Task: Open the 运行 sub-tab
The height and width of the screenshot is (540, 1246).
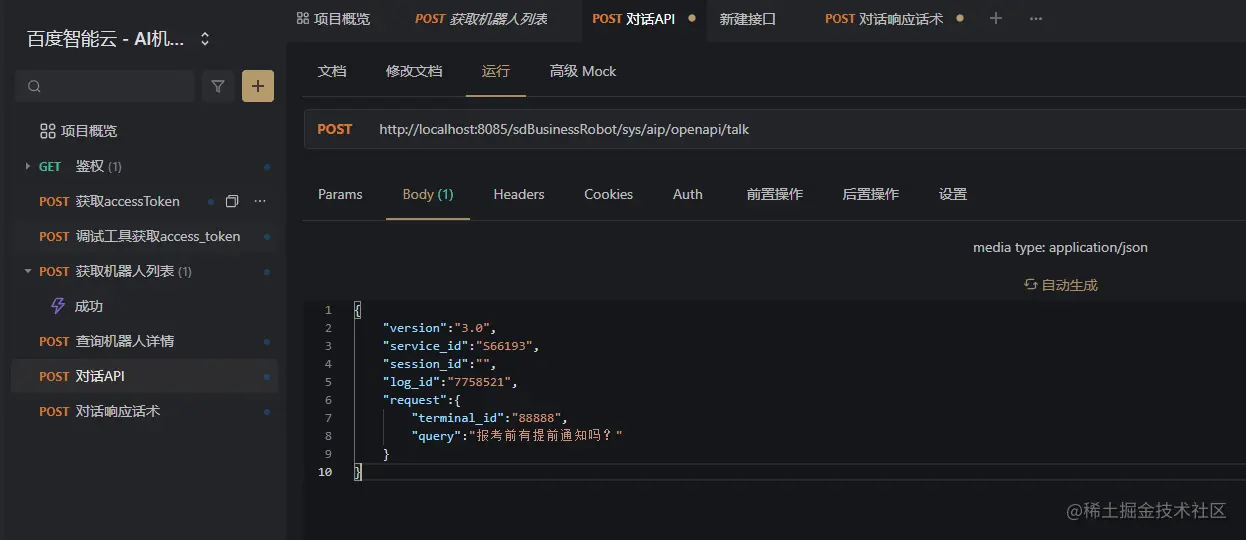Action: 496,71
